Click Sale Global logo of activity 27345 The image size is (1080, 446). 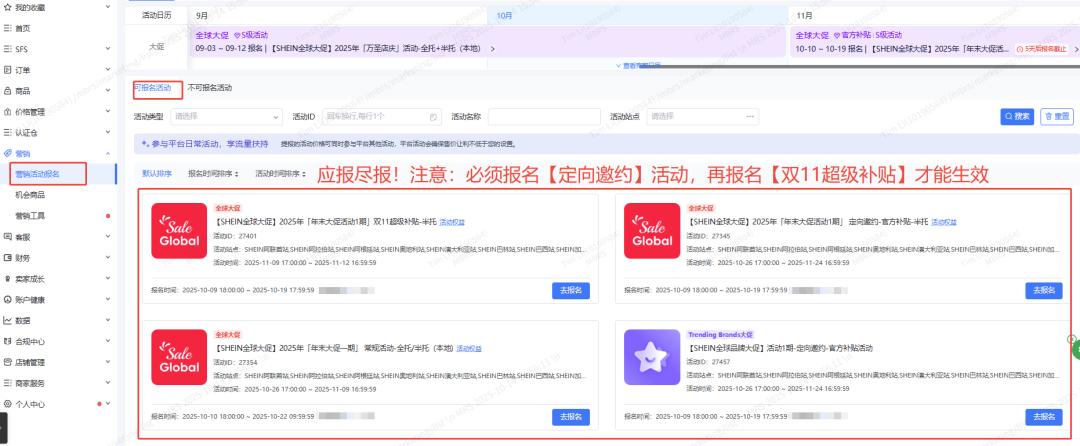652,231
